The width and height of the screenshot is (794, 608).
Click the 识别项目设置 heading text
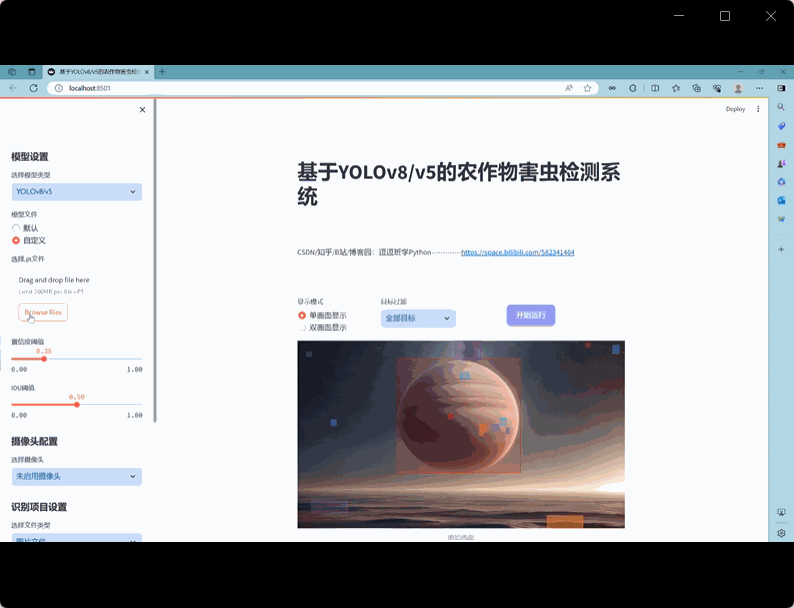point(39,507)
